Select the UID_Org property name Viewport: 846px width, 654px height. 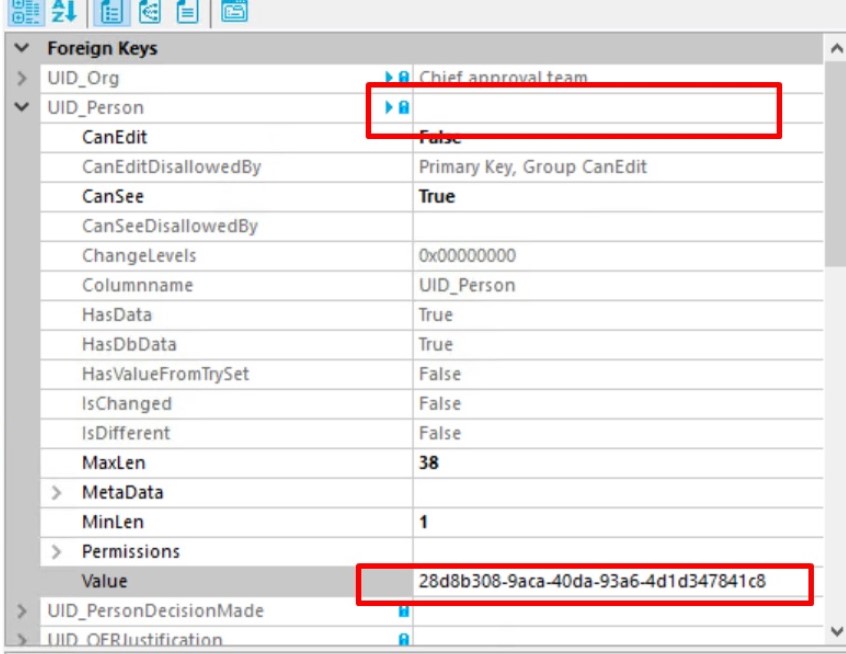tap(83, 78)
